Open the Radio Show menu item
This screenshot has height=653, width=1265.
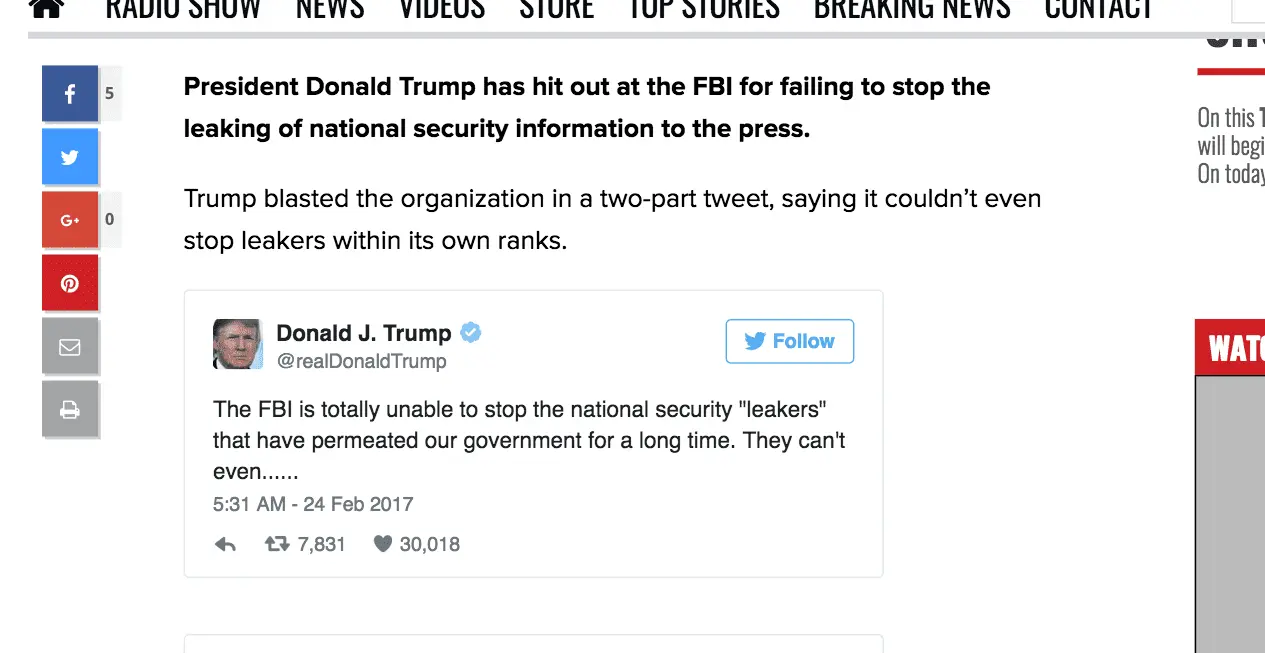click(183, 8)
